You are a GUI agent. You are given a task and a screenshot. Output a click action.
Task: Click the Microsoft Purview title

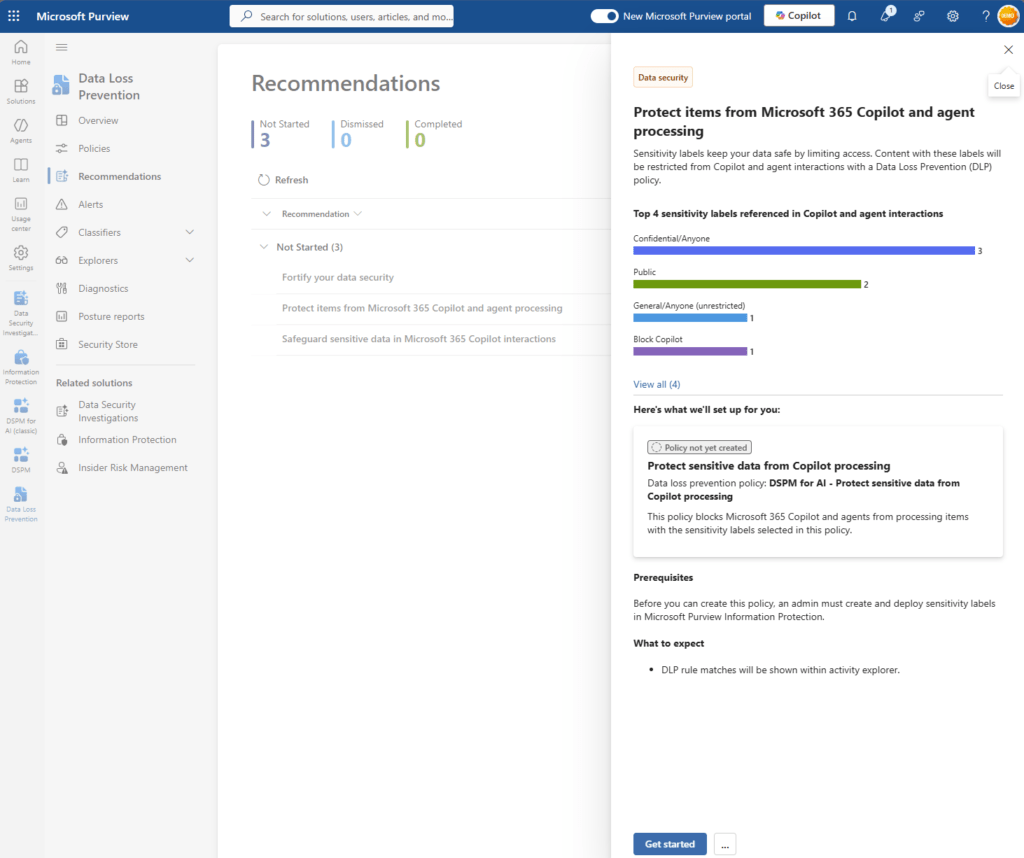point(83,16)
